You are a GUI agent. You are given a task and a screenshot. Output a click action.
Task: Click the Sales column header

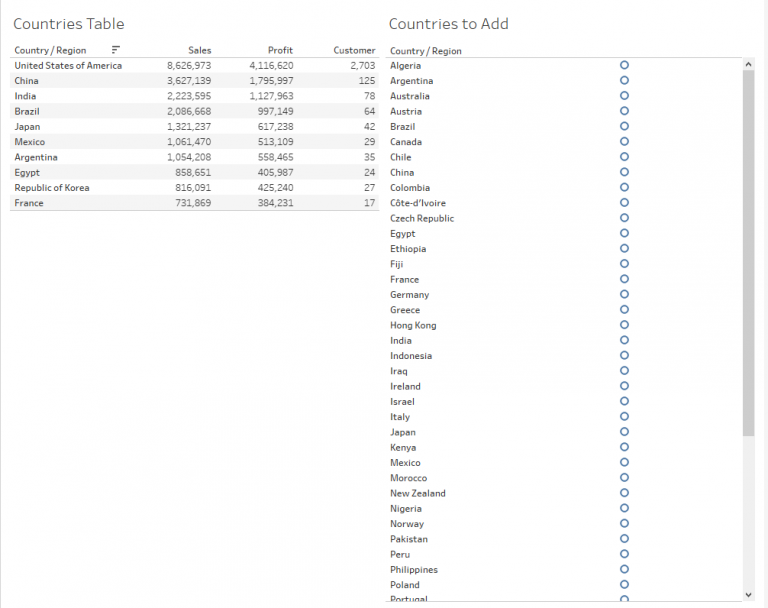199,50
